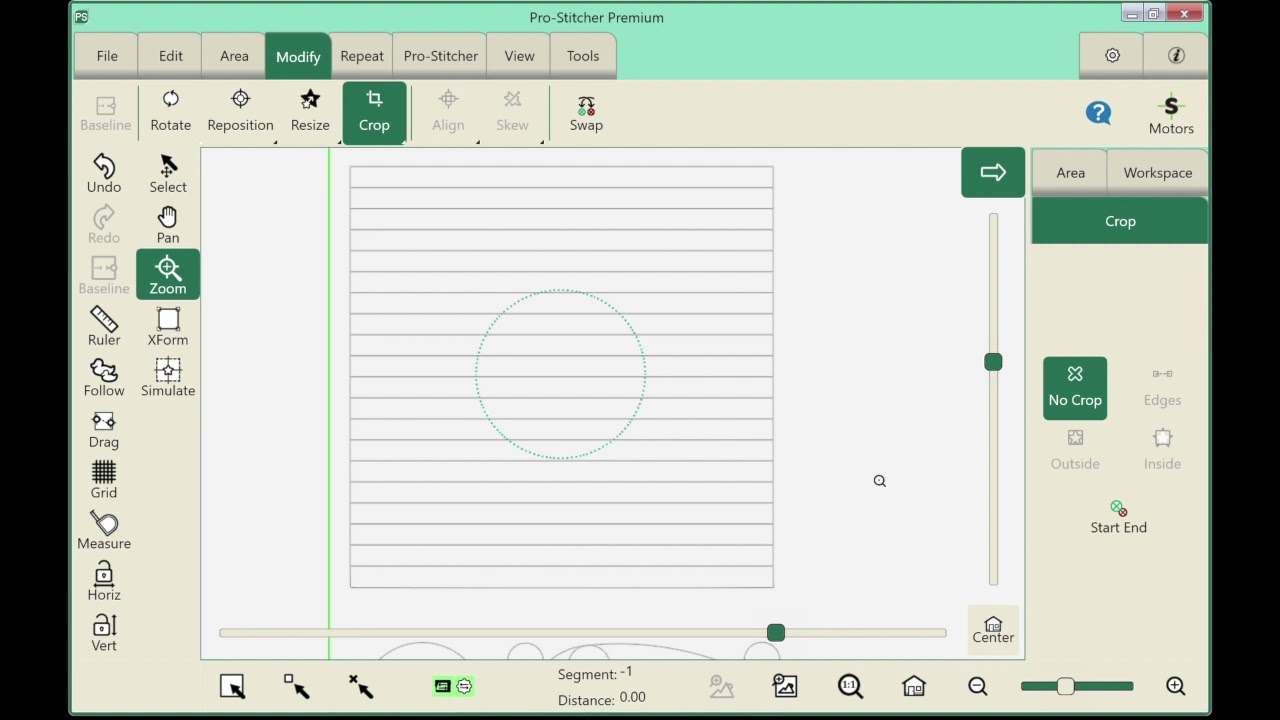Image resolution: width=1280 pixels, height=720 pixels.
Task: Toggle the Zoom tool off
Action: coord(168,275)
